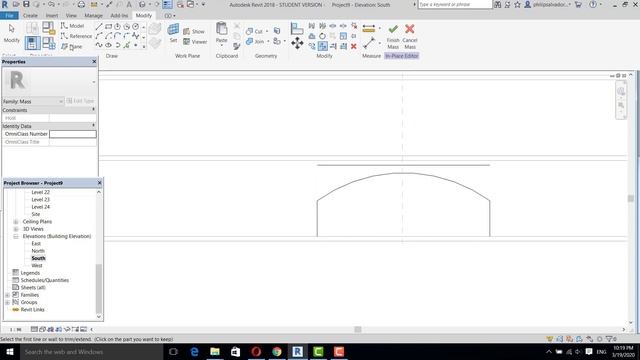Click the OmniClass Number input field
This screenshot has height=360, width=640.
click(73, 134)
